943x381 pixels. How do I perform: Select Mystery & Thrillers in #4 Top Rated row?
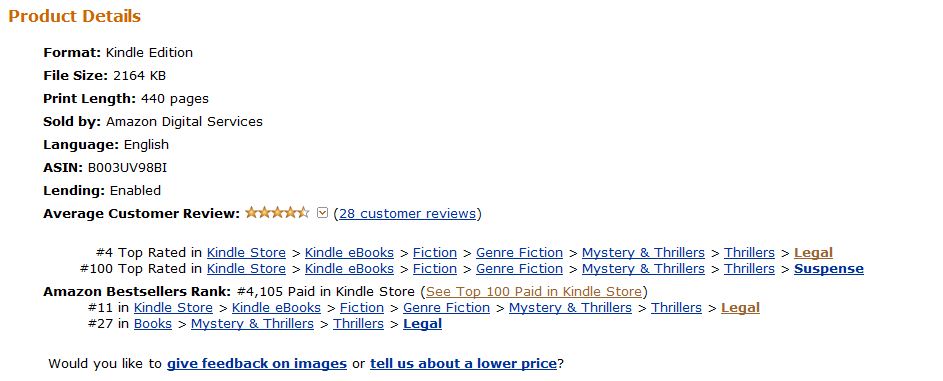[x=644, y=253]
